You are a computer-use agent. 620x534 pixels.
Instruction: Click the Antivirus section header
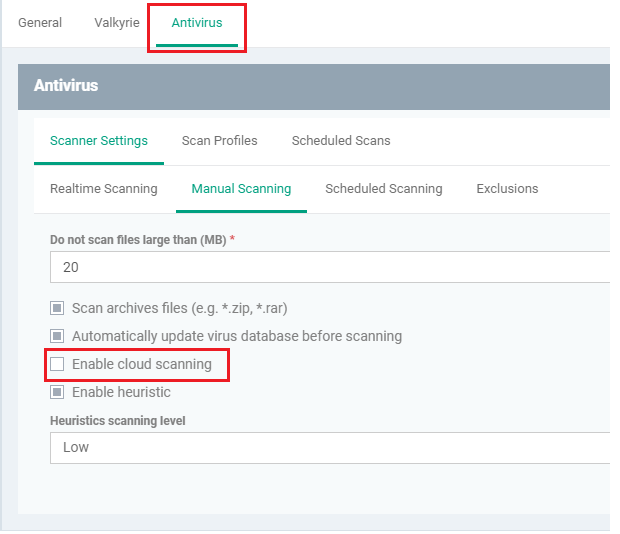[314, 87]
